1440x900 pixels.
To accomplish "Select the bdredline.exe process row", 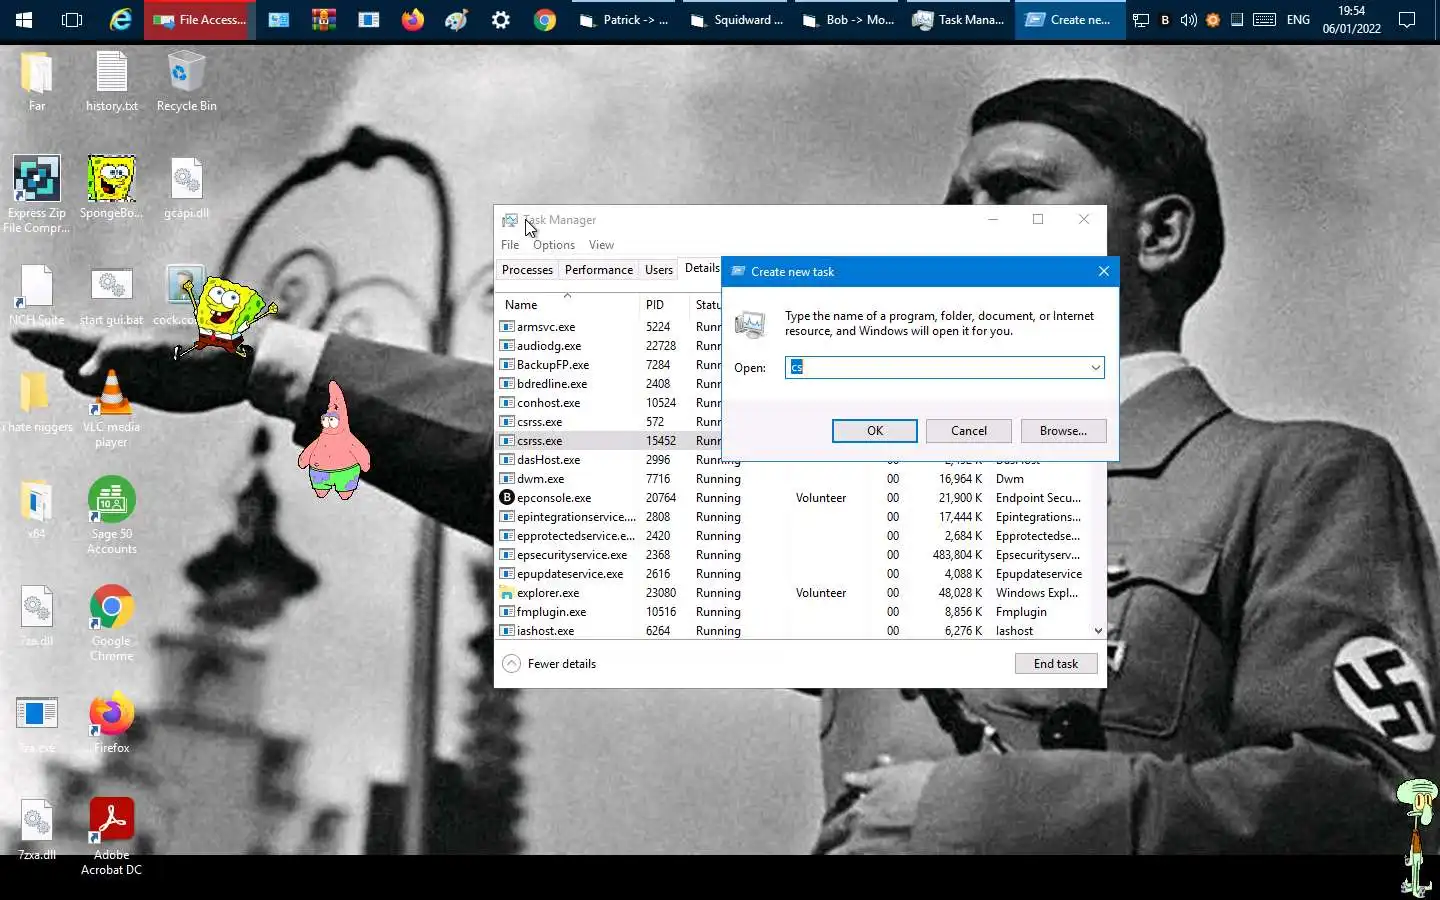I will point(608,384).
